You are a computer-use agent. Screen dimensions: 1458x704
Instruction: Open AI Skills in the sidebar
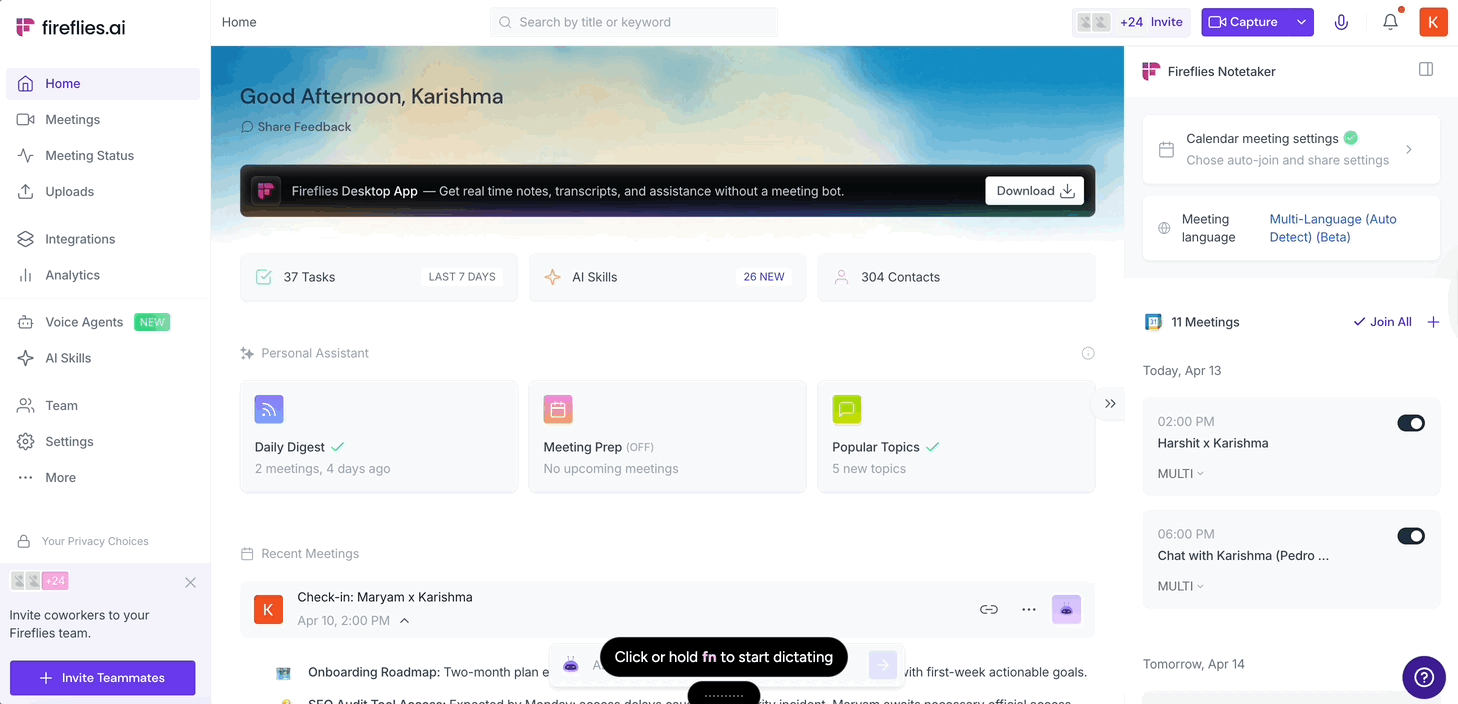[x=103, y=358]
